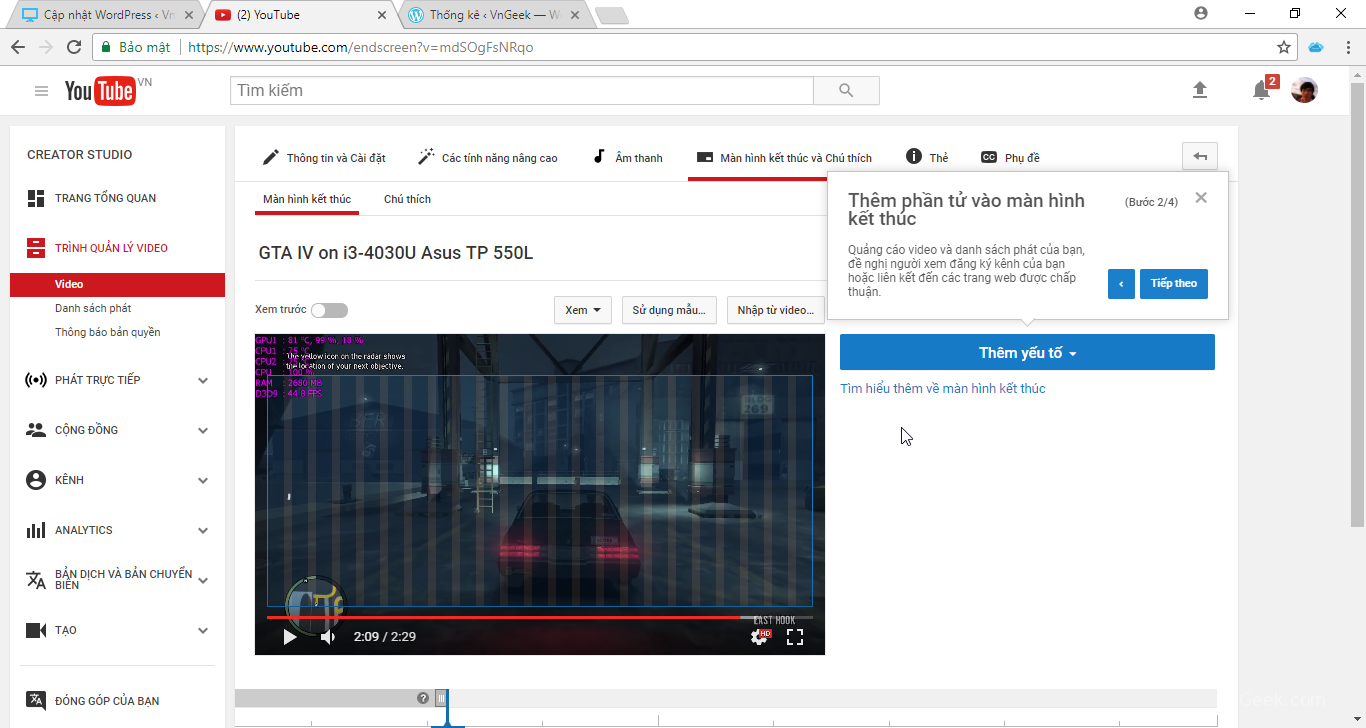Click the search magnifier button
Viewport: 1366px width, 728px height.
click(846, 90)
